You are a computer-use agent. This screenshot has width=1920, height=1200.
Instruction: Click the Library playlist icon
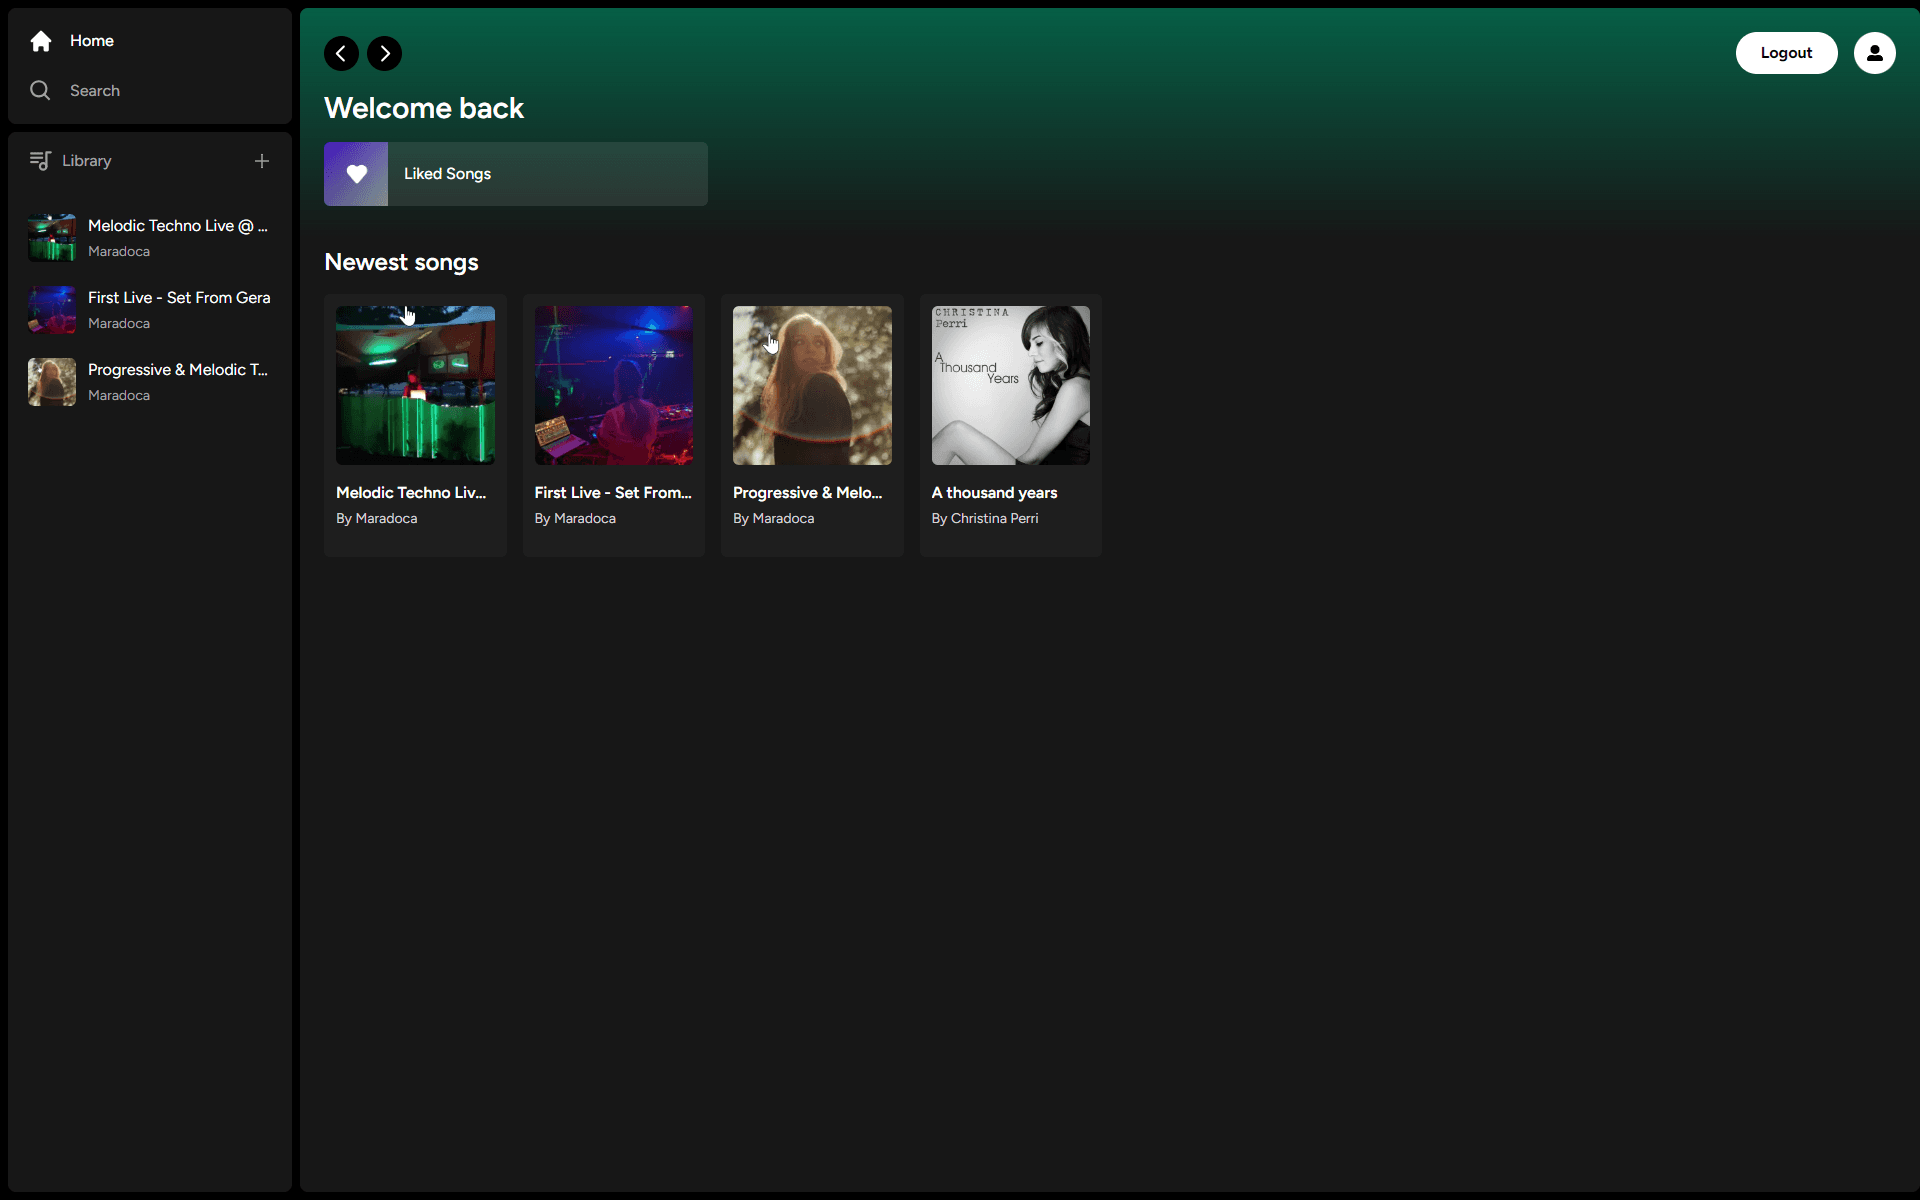[x=40, y=161]
